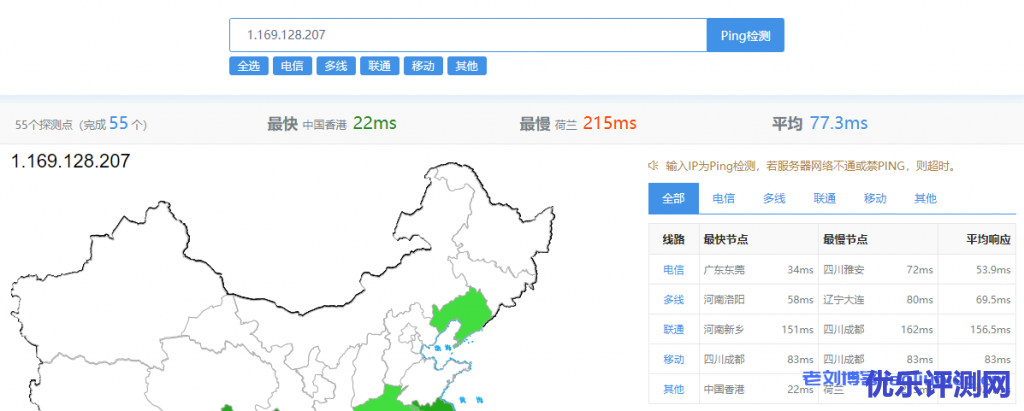Toggle the 多线 filter under the search box
The height and width of the screenshot is (411, 1024).
(x=336, y=66)
